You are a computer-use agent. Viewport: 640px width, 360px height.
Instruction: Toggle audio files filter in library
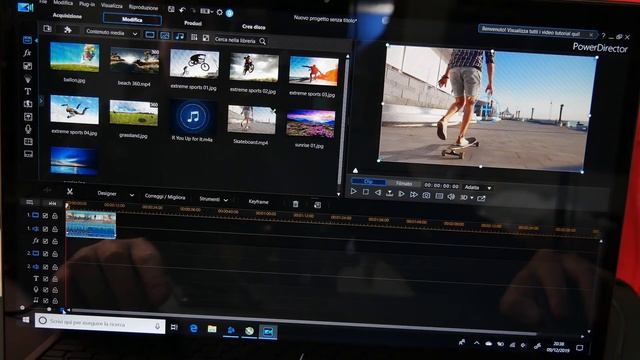[180, 36]
